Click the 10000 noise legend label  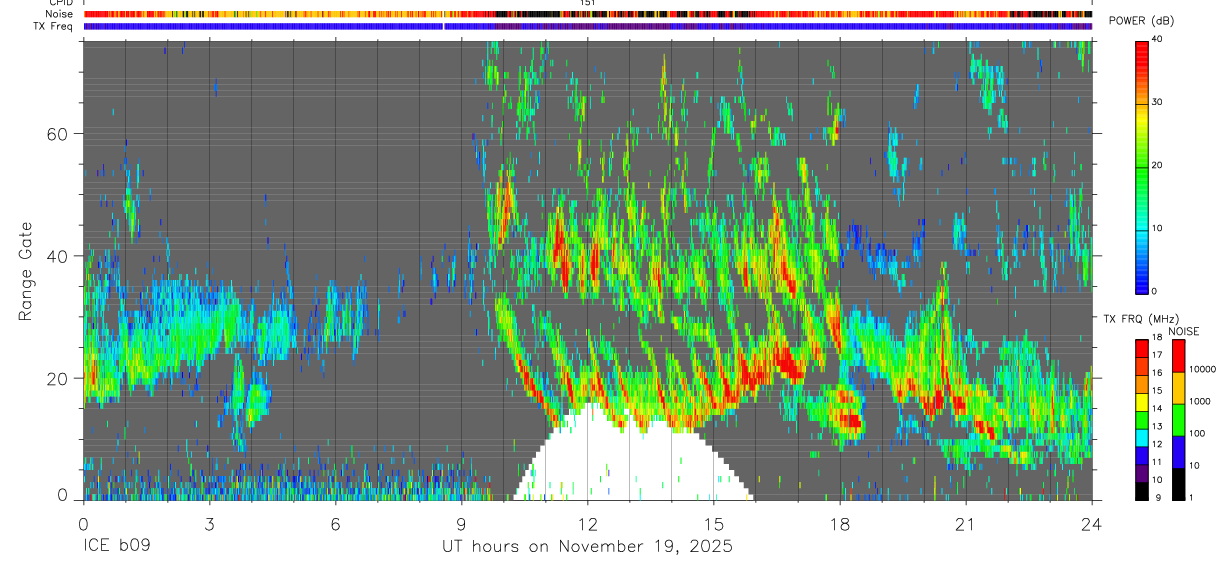[1201, 369]
